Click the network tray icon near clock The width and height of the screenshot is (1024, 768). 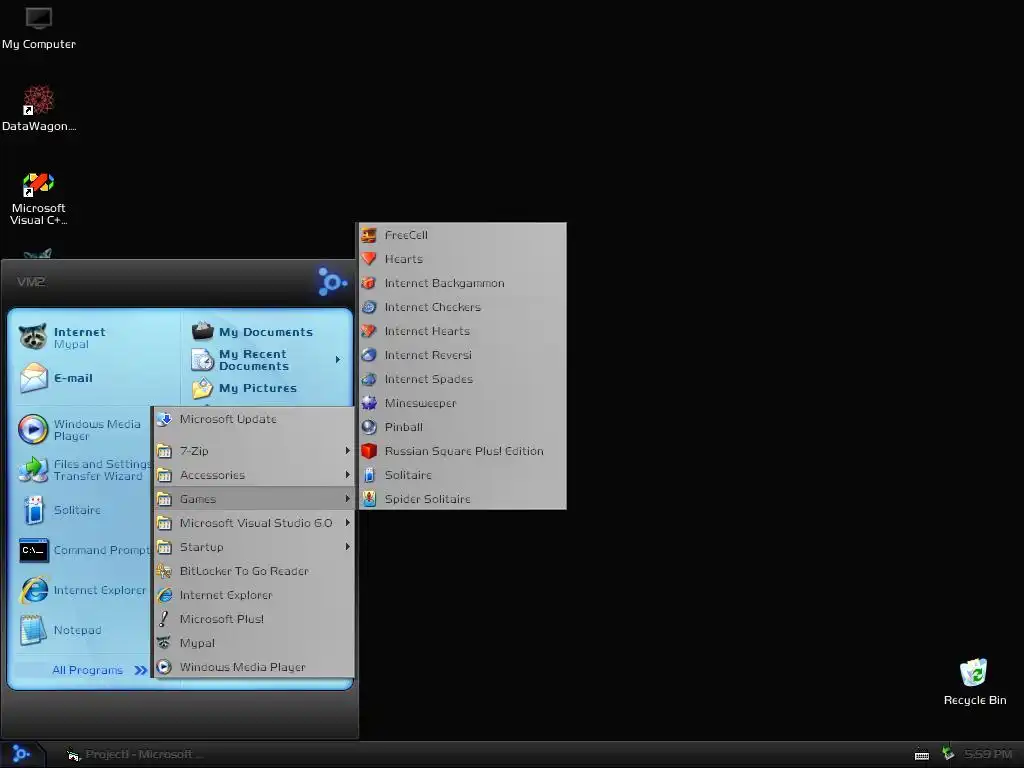click(948, 754)
